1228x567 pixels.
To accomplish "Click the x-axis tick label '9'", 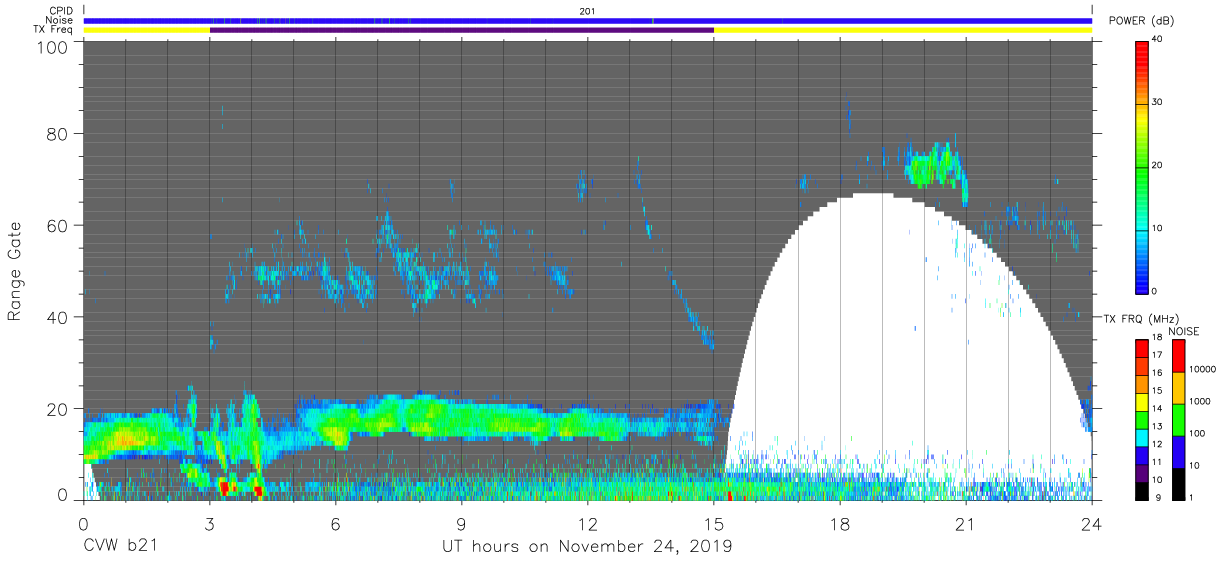I will 462,523.
